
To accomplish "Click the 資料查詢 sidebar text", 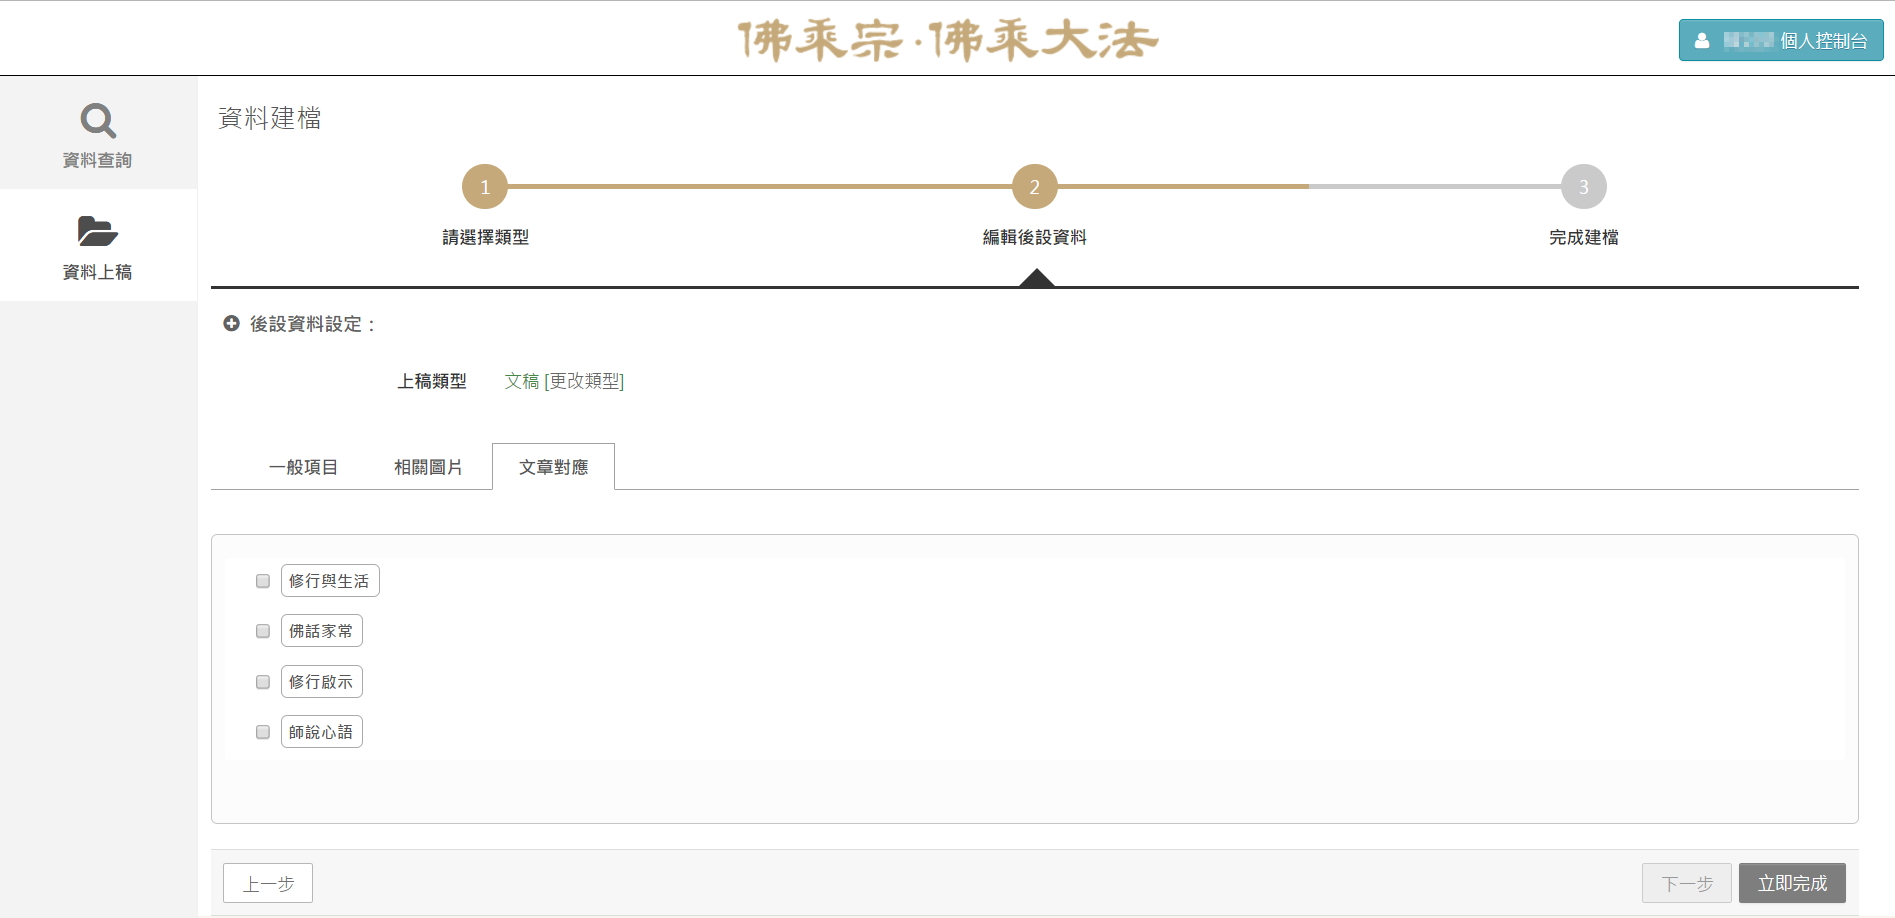I will (x=98, y=160).
